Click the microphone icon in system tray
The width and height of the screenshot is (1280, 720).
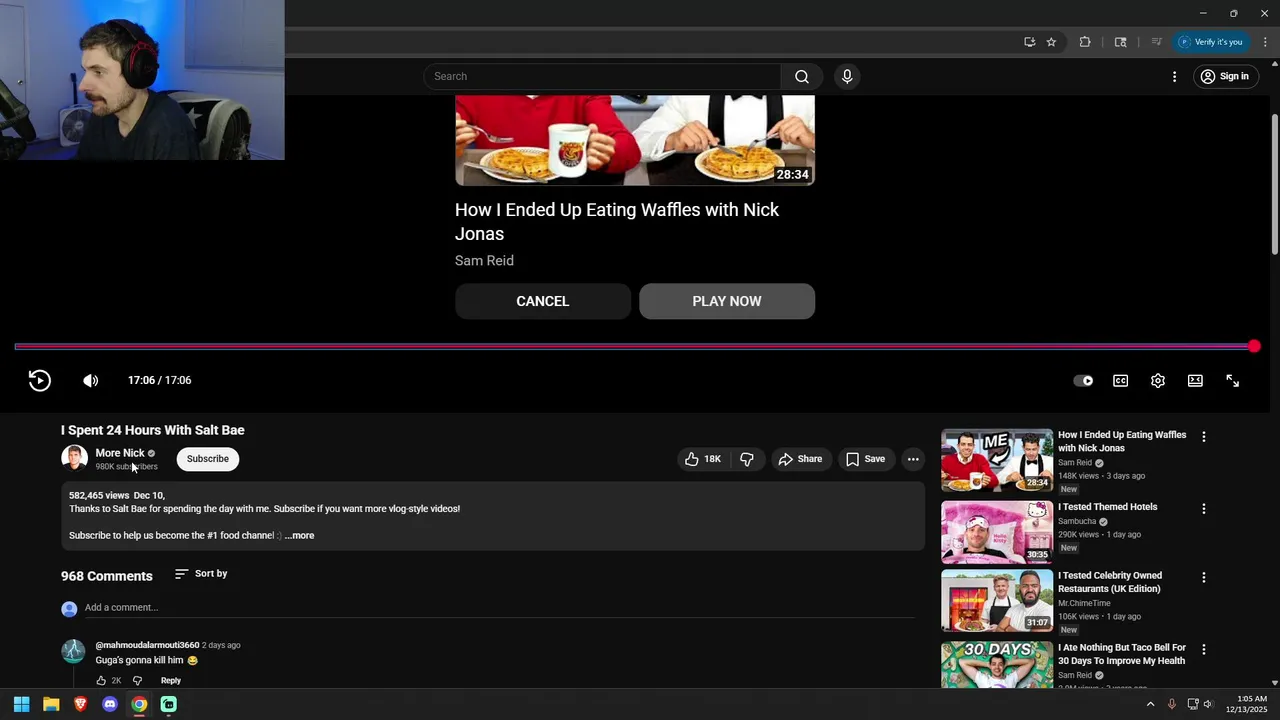click(x=1171, y=704)
